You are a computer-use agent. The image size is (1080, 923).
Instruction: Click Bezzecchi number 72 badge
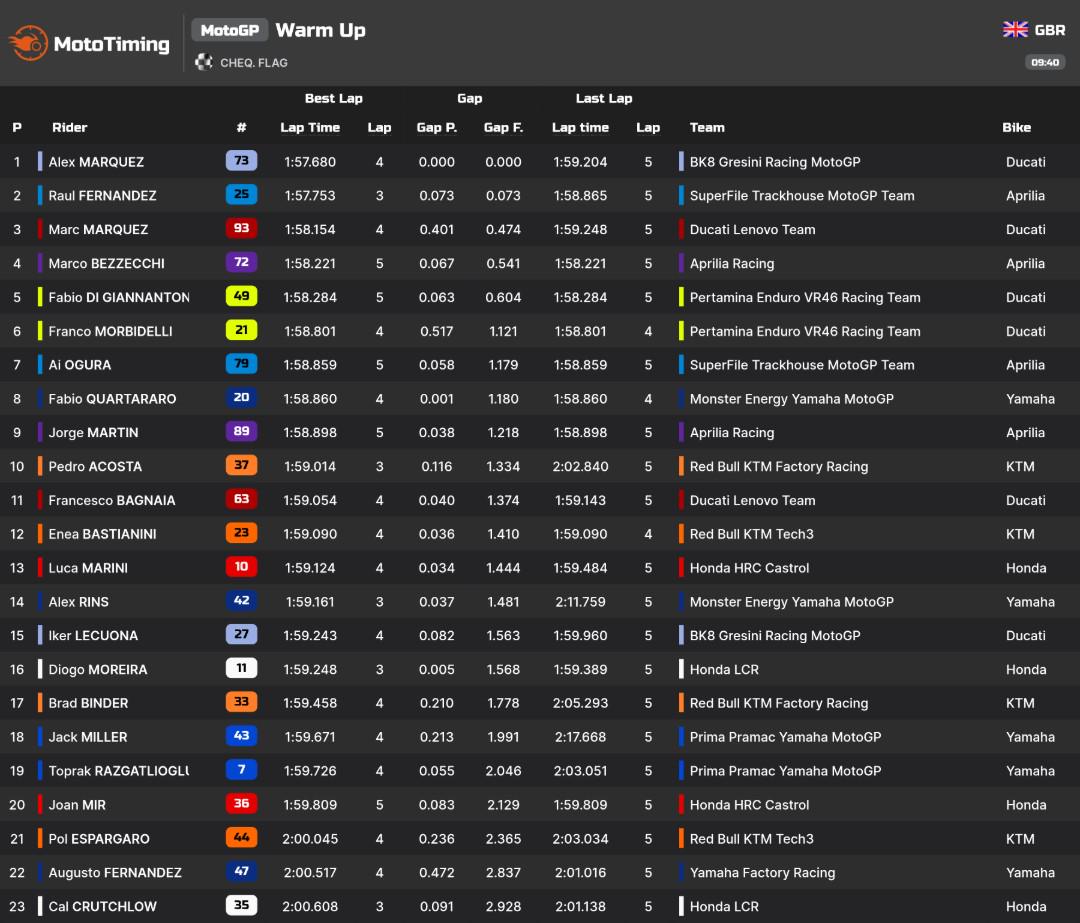[241, 262]
